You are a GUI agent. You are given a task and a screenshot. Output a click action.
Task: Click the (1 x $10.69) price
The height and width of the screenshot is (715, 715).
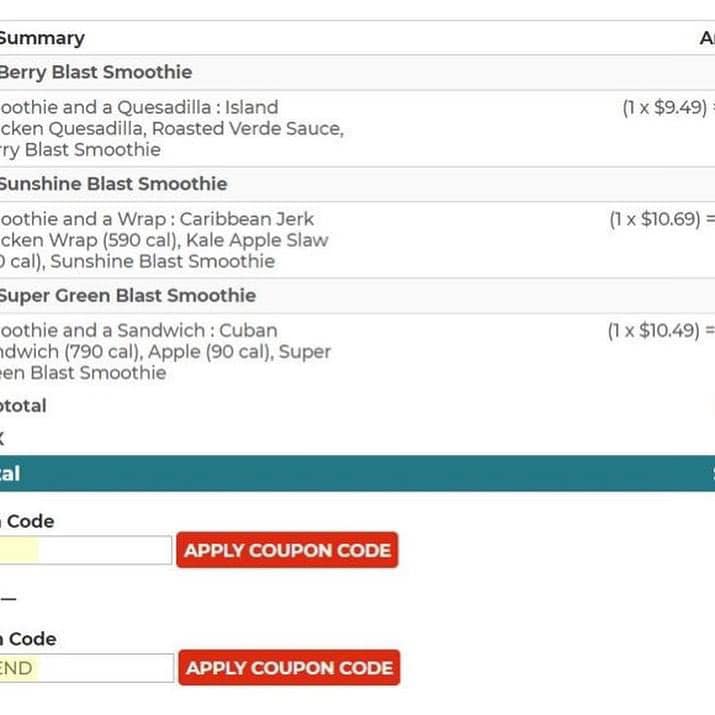coord(657,219)
